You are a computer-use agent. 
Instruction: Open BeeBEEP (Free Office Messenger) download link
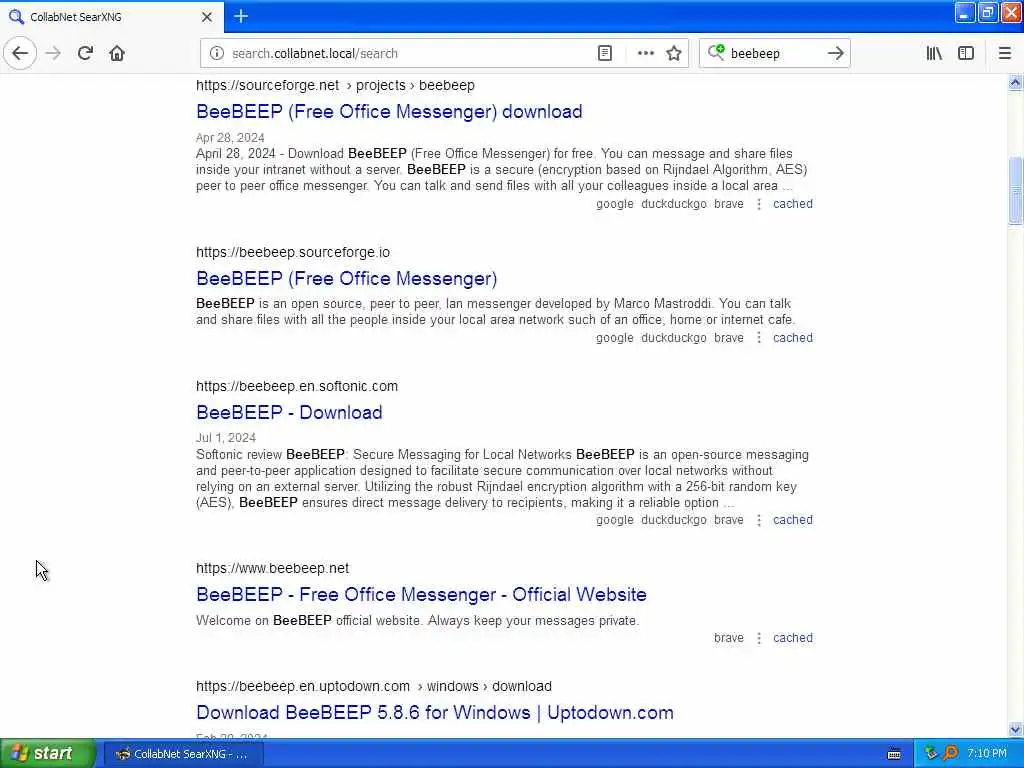(x=389, y=112)
